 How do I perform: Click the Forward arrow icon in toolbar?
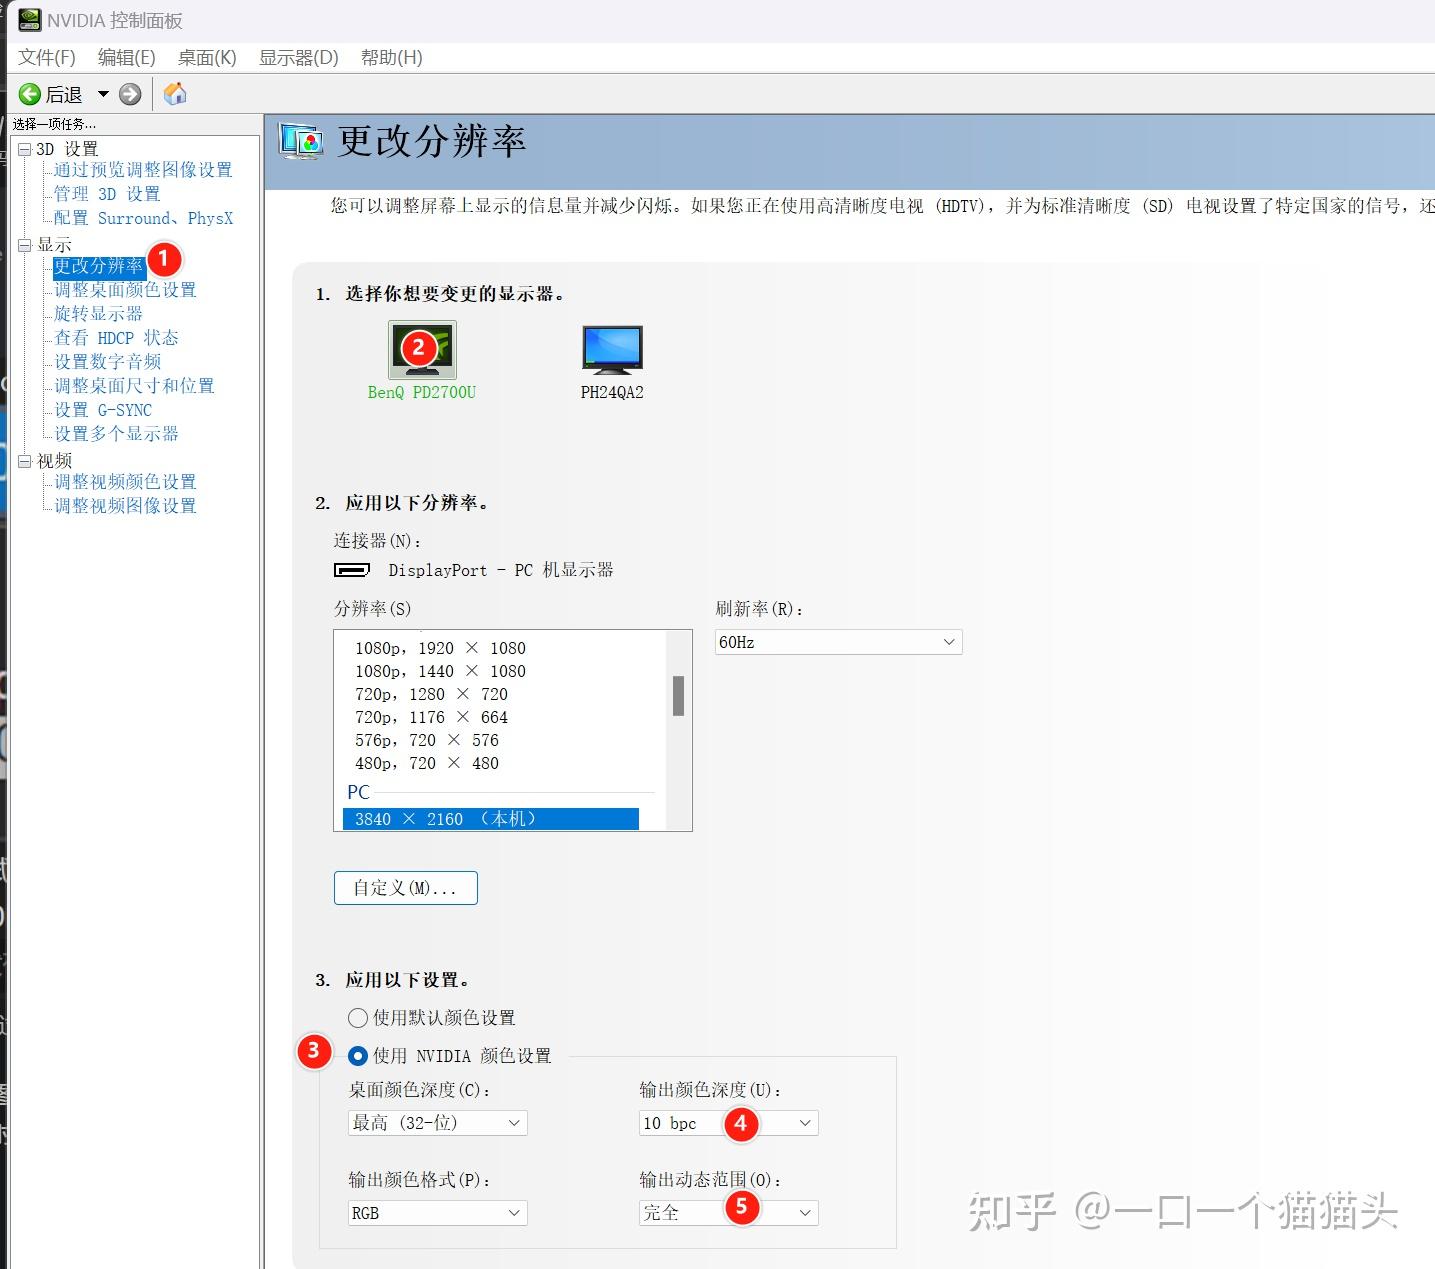pyautogui.click(x=130, y=94)
